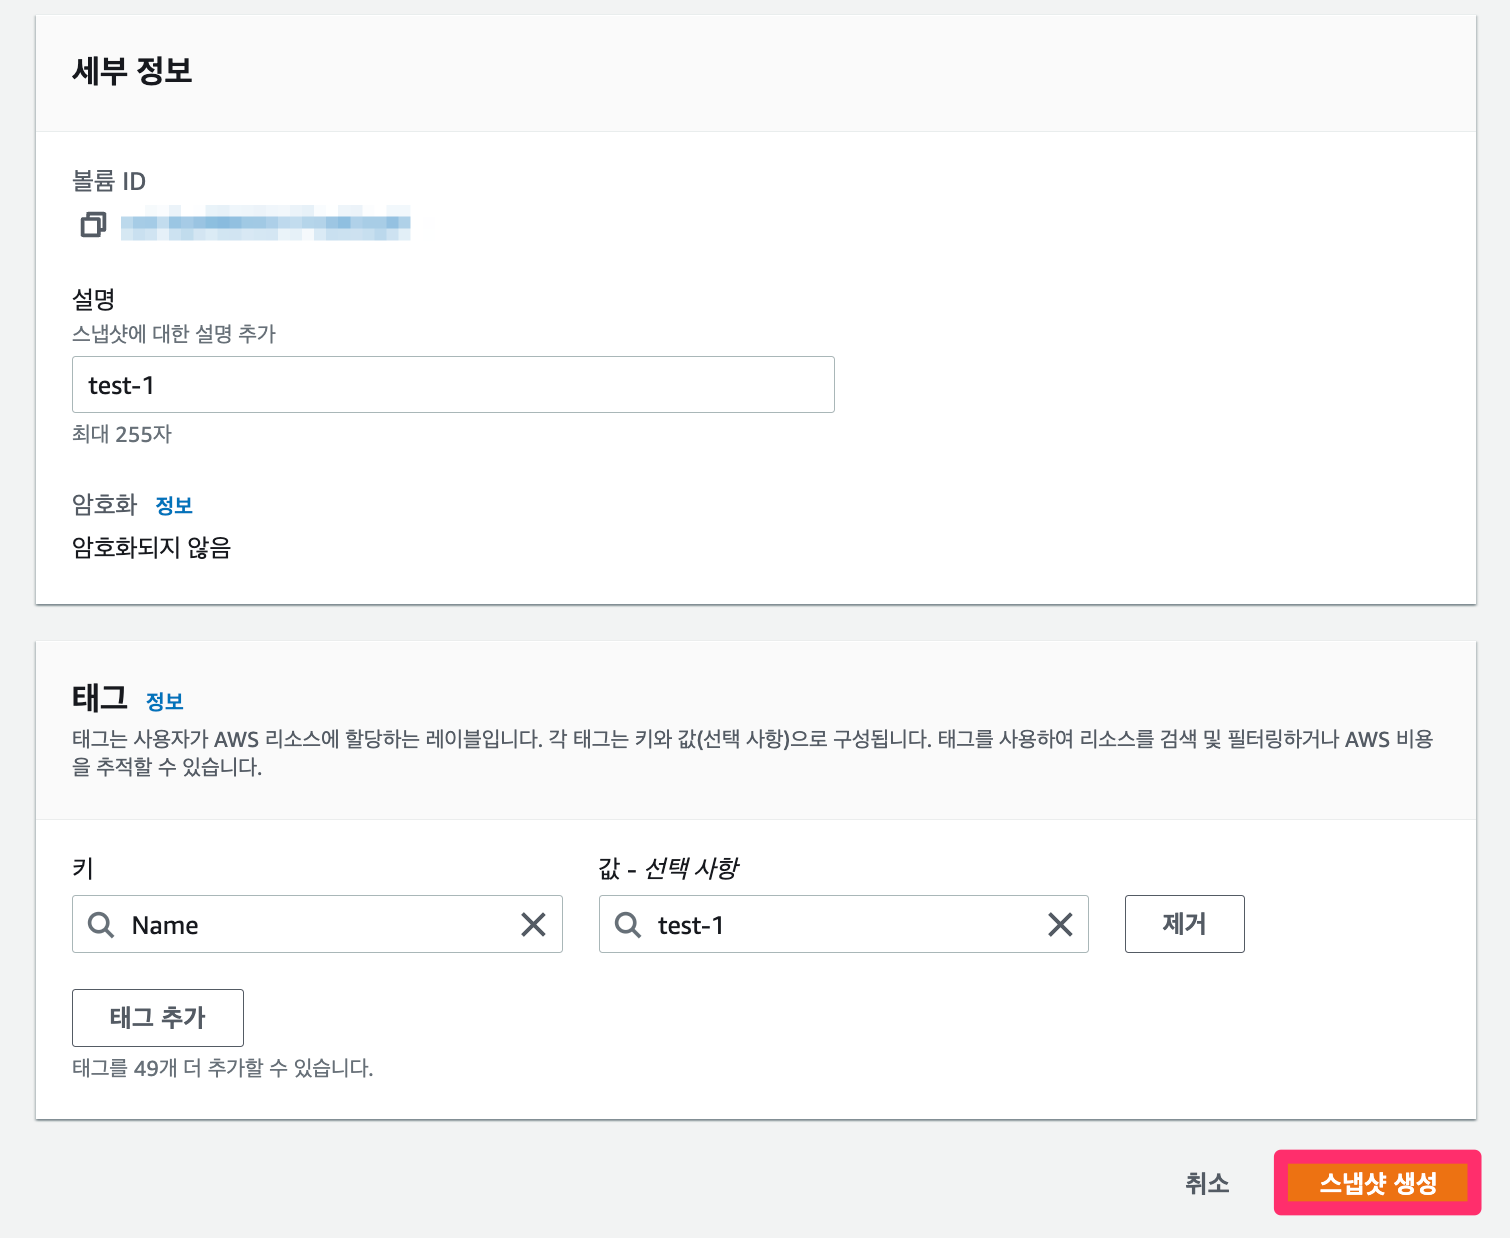
Task: Click the 최대 255자 hint text
Action: pyautogui.click(x=122, y=434)
